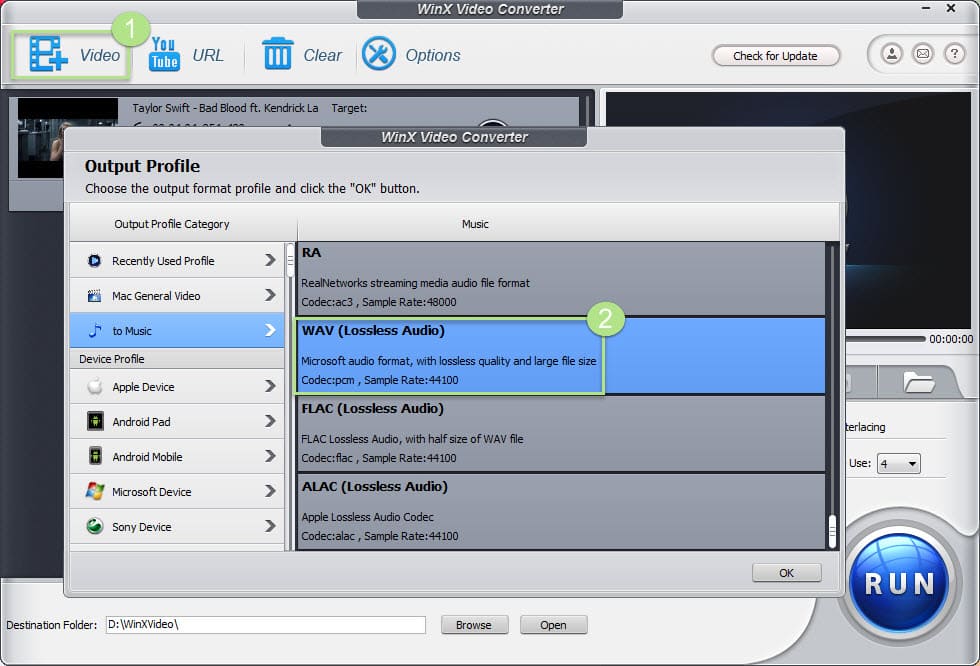Open the CPU core Use dropdown
This screenshot has height=666, width=980.
tap(898, 464)
